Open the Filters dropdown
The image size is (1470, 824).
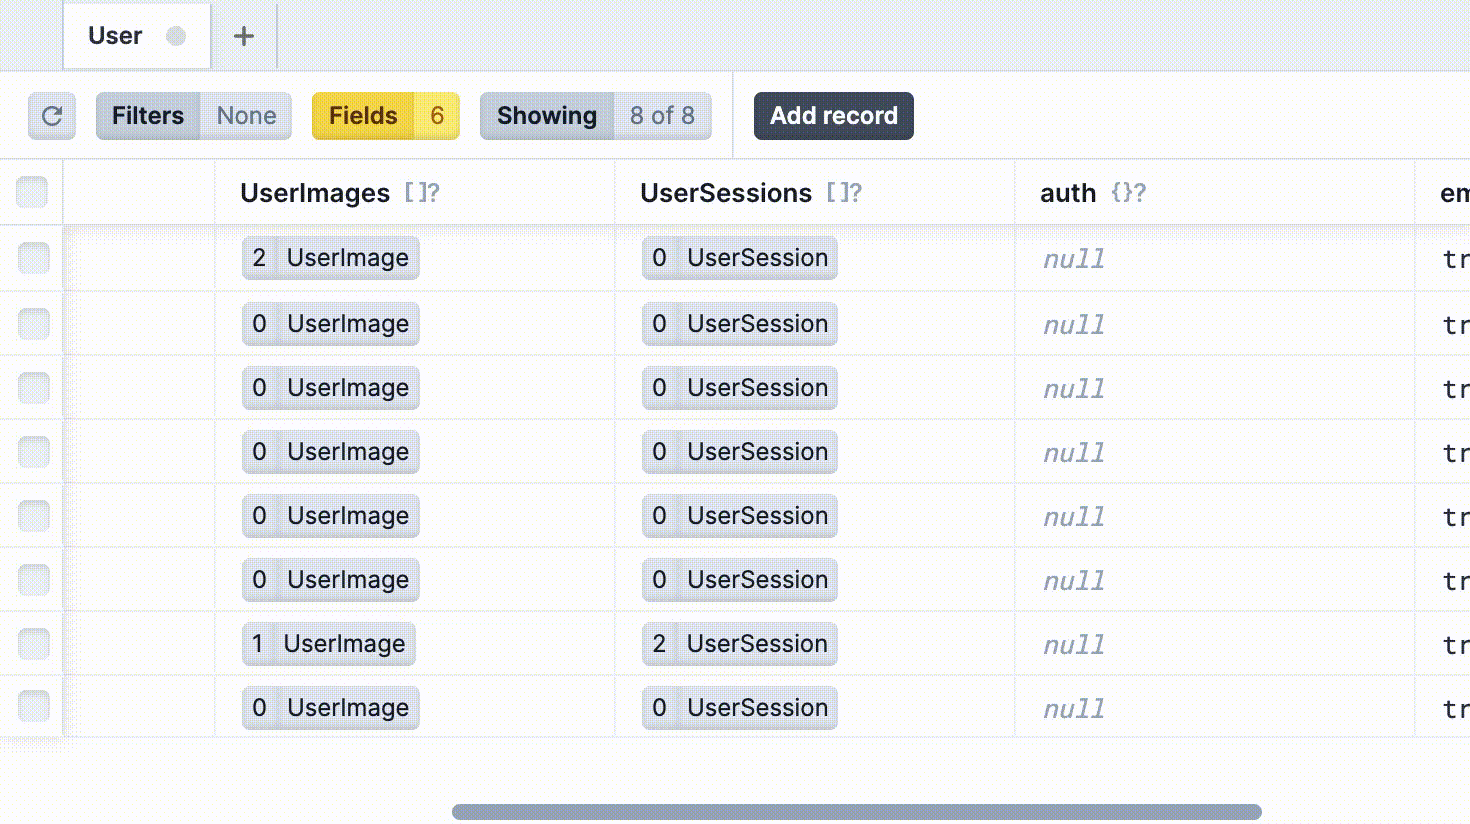(194, 116)
